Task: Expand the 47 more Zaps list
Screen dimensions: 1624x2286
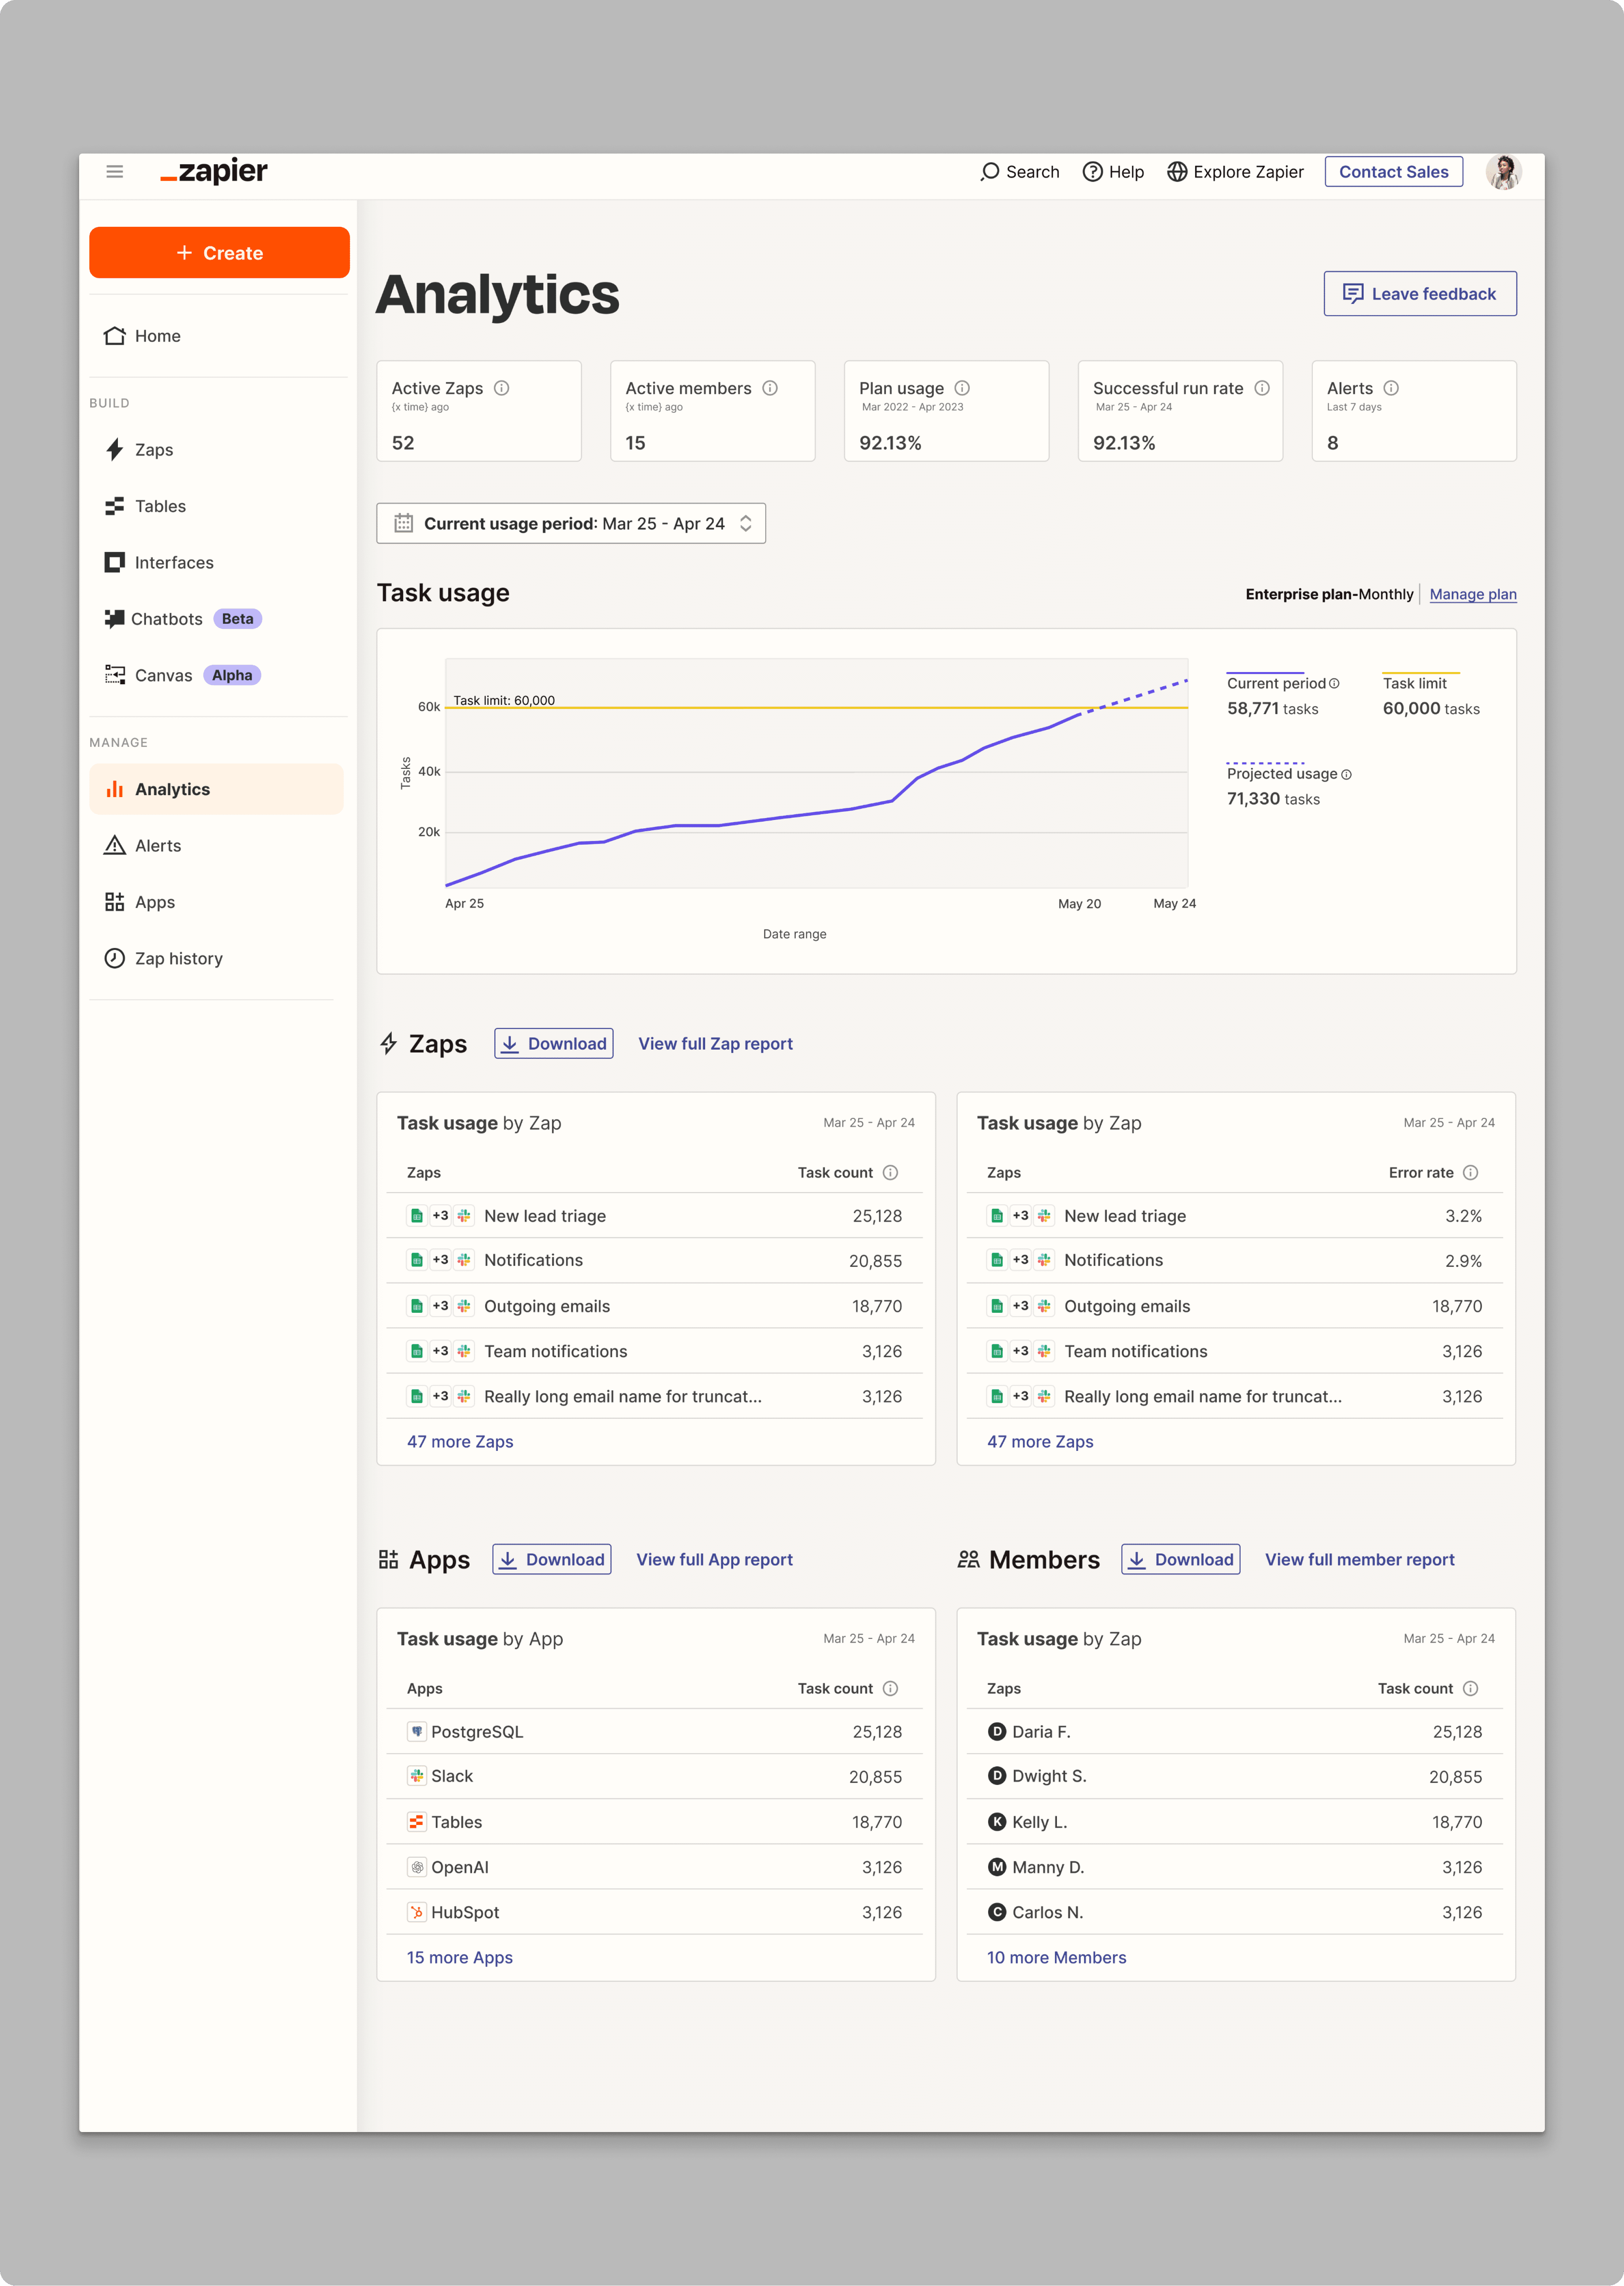Action: 460,1442
